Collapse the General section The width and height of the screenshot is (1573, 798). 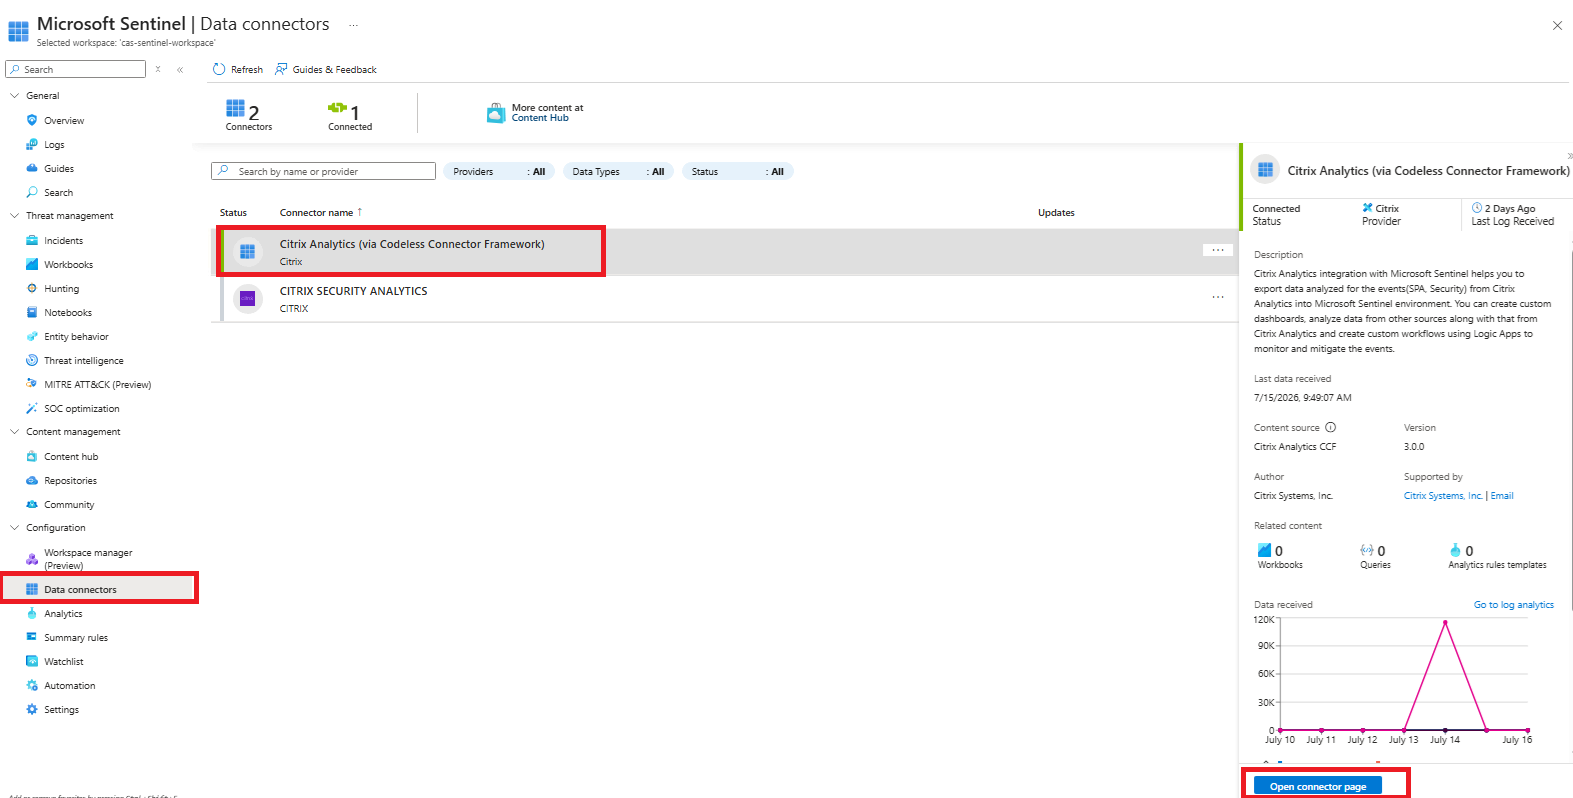coord(14,96)
